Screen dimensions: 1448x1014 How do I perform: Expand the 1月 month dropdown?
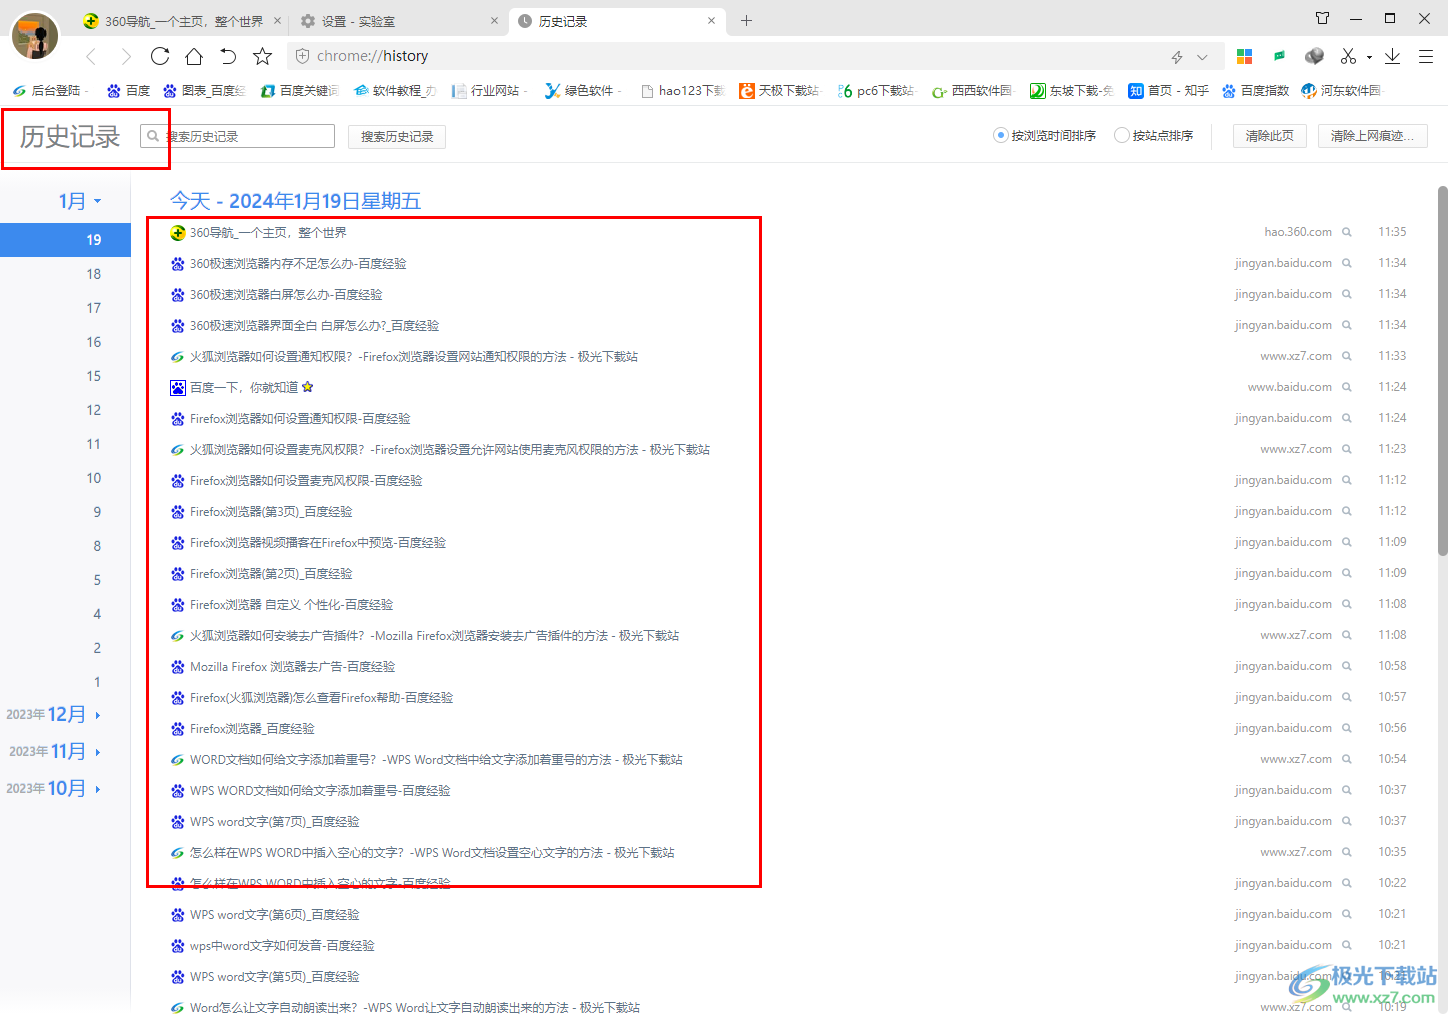pyautogui.click(x=80, y=201)
